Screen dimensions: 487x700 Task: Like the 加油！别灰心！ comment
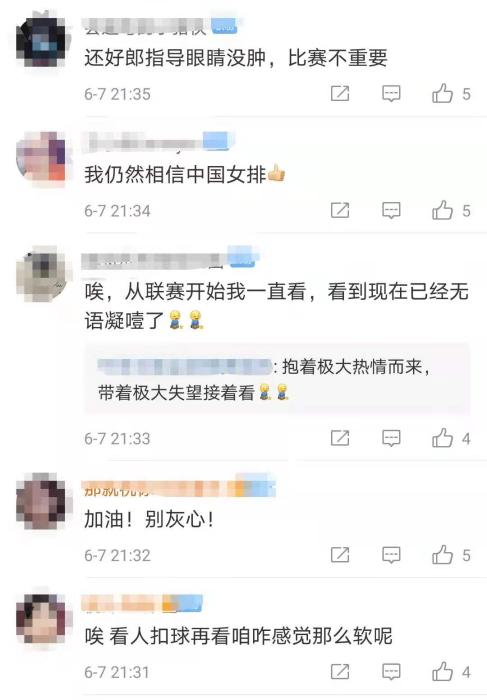click(x=442, y=555)
